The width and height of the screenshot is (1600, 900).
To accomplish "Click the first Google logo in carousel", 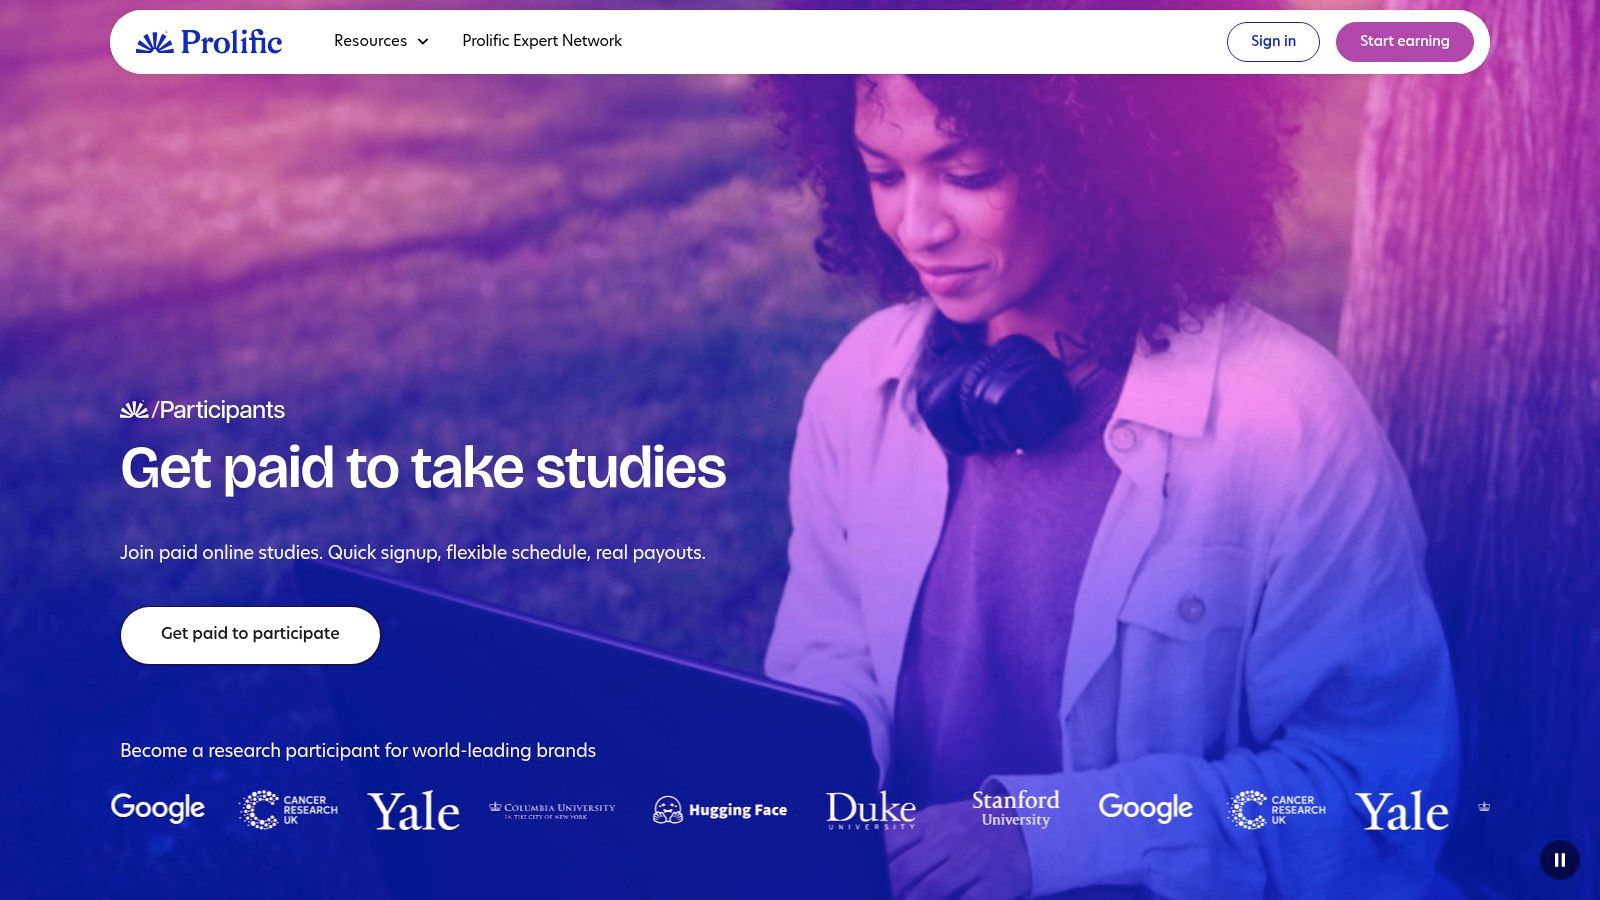I will (158, 808).
